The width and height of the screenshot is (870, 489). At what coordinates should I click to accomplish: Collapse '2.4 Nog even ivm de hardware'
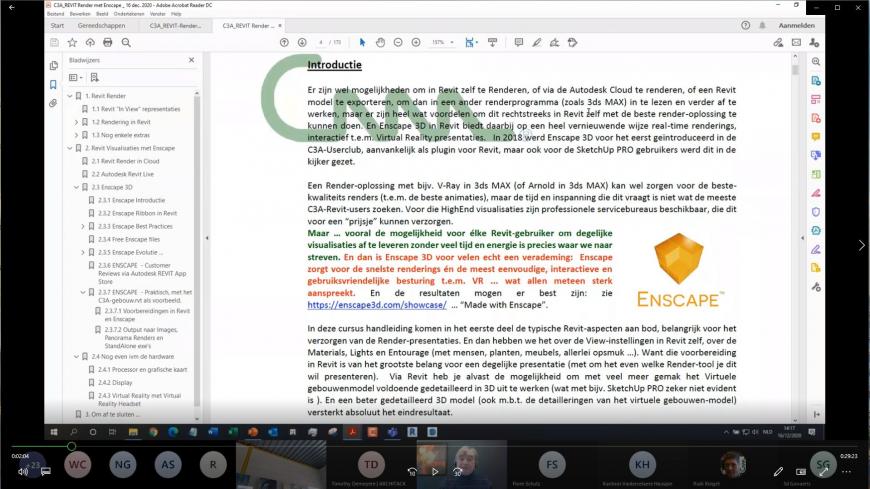click(77, 357)
